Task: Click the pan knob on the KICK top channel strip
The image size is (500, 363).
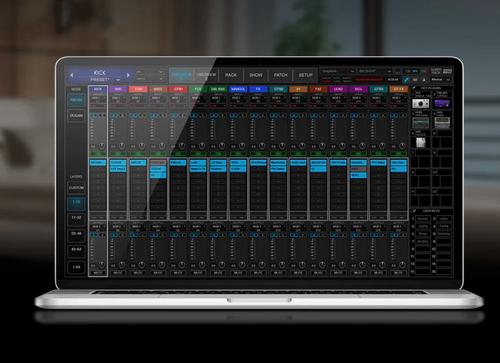Action: click(102, 146)
